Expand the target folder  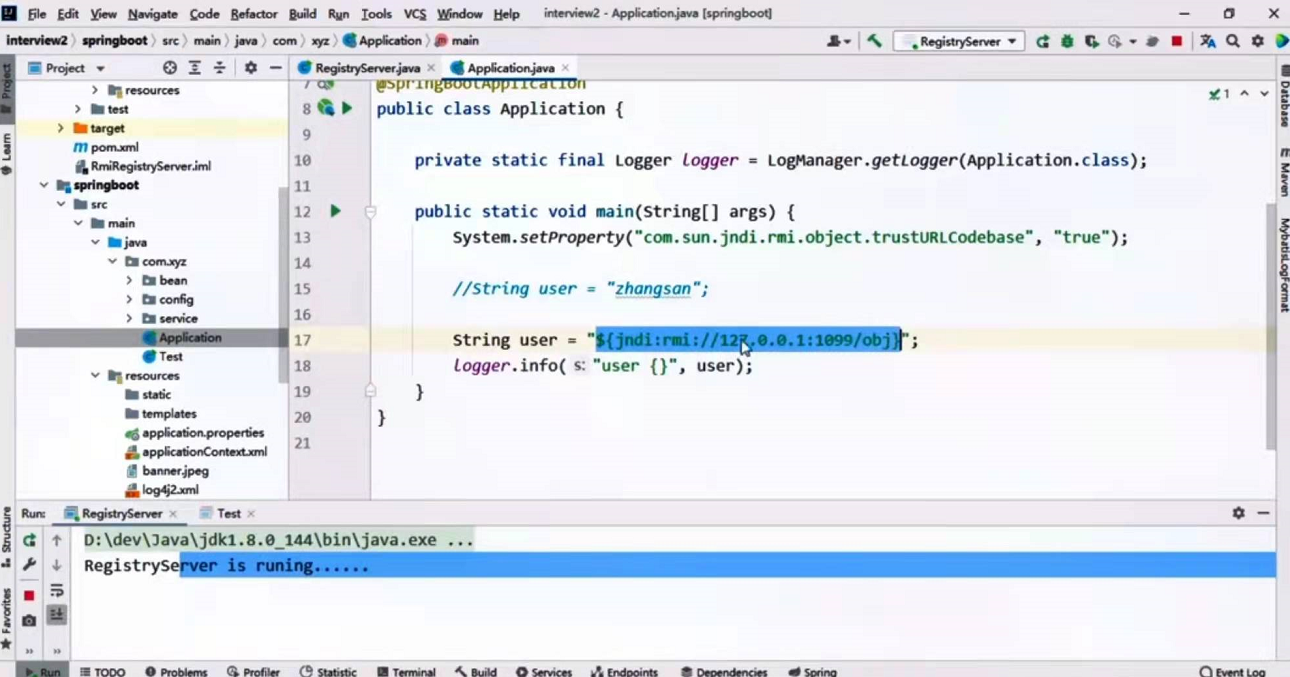click(x=60, y=128)
